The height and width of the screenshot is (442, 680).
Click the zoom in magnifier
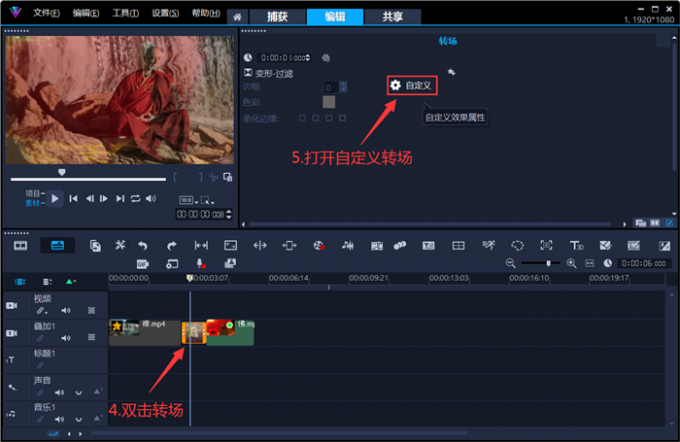571,263
